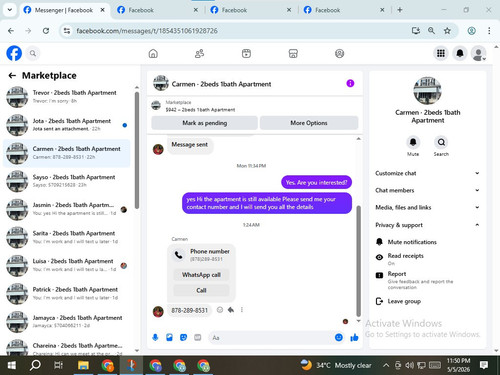Open File Explorer from taskbar
This screenshot has height=375, width=500.
[x=83, y=365]
